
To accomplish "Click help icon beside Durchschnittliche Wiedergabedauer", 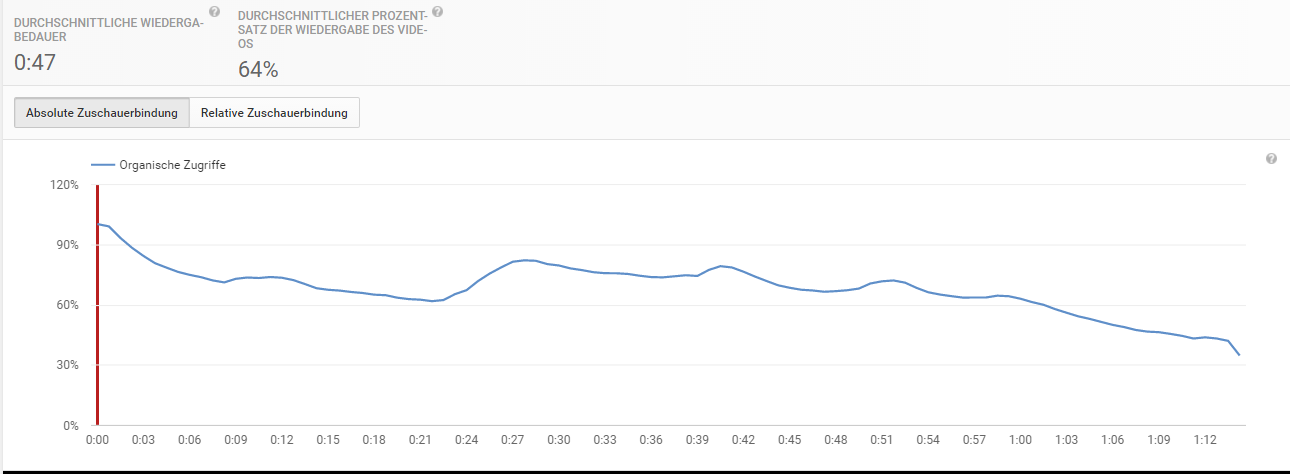I will click(214, 12).
